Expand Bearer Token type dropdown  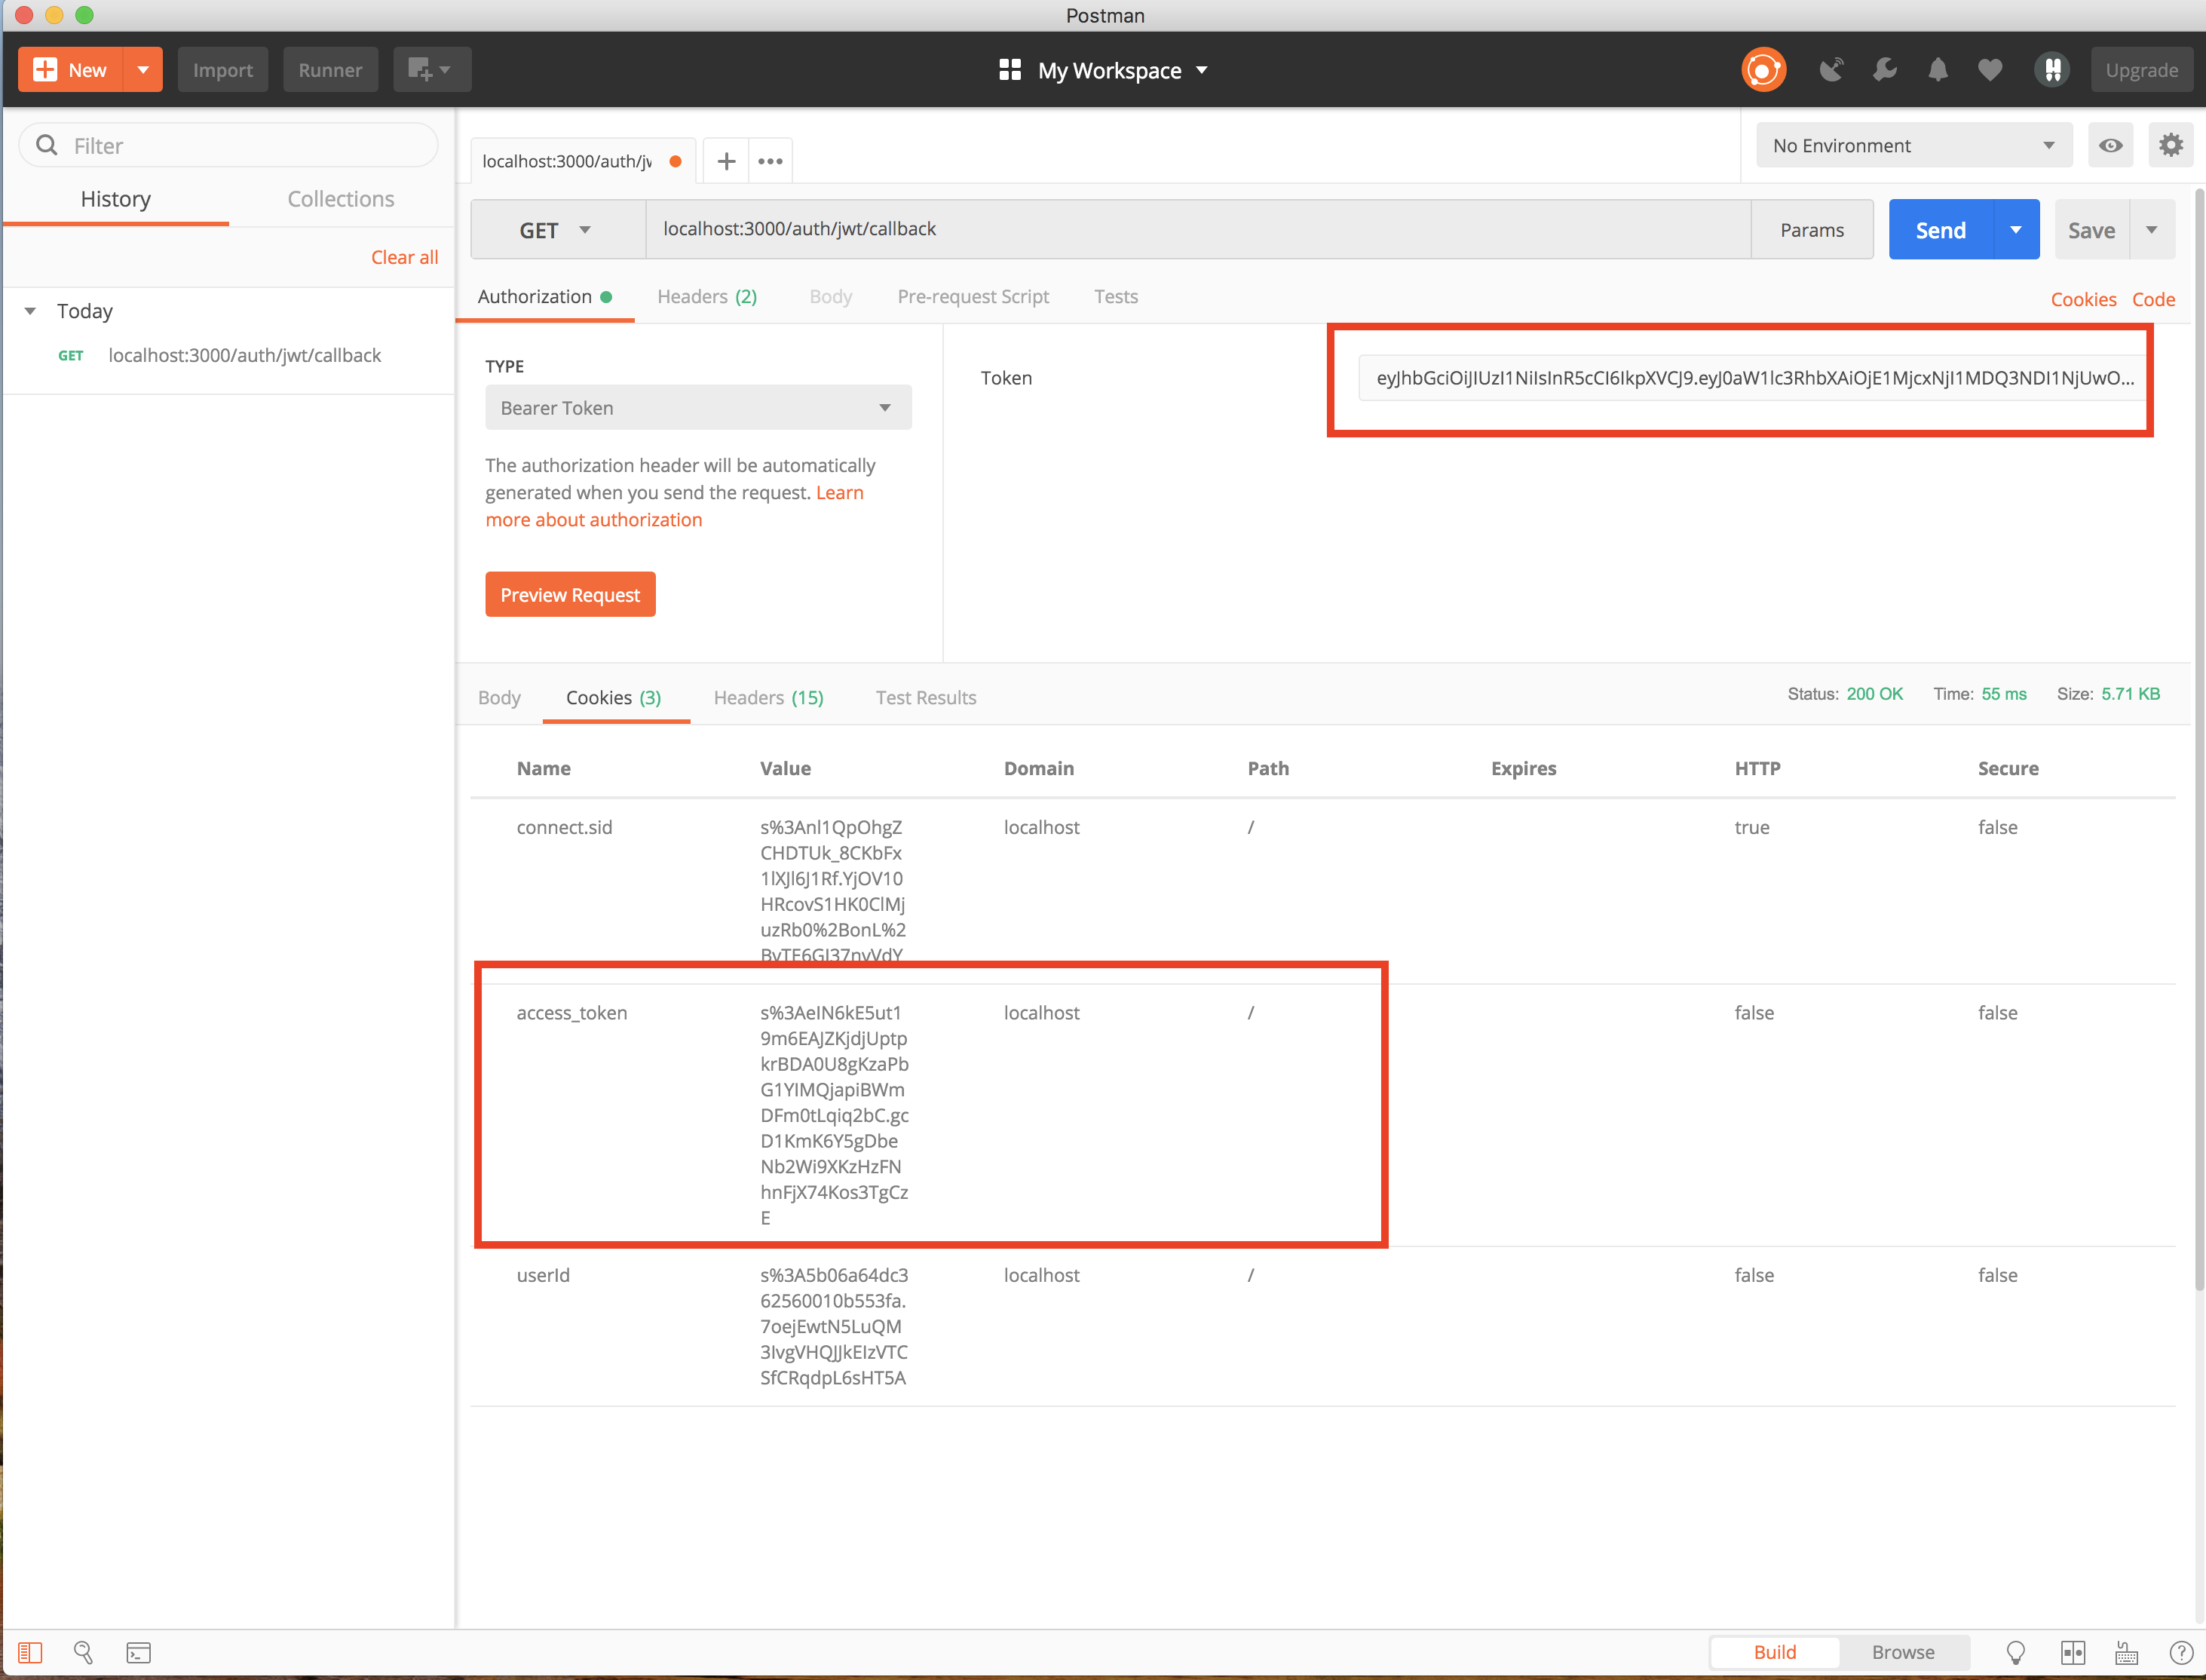coord(697,408)
